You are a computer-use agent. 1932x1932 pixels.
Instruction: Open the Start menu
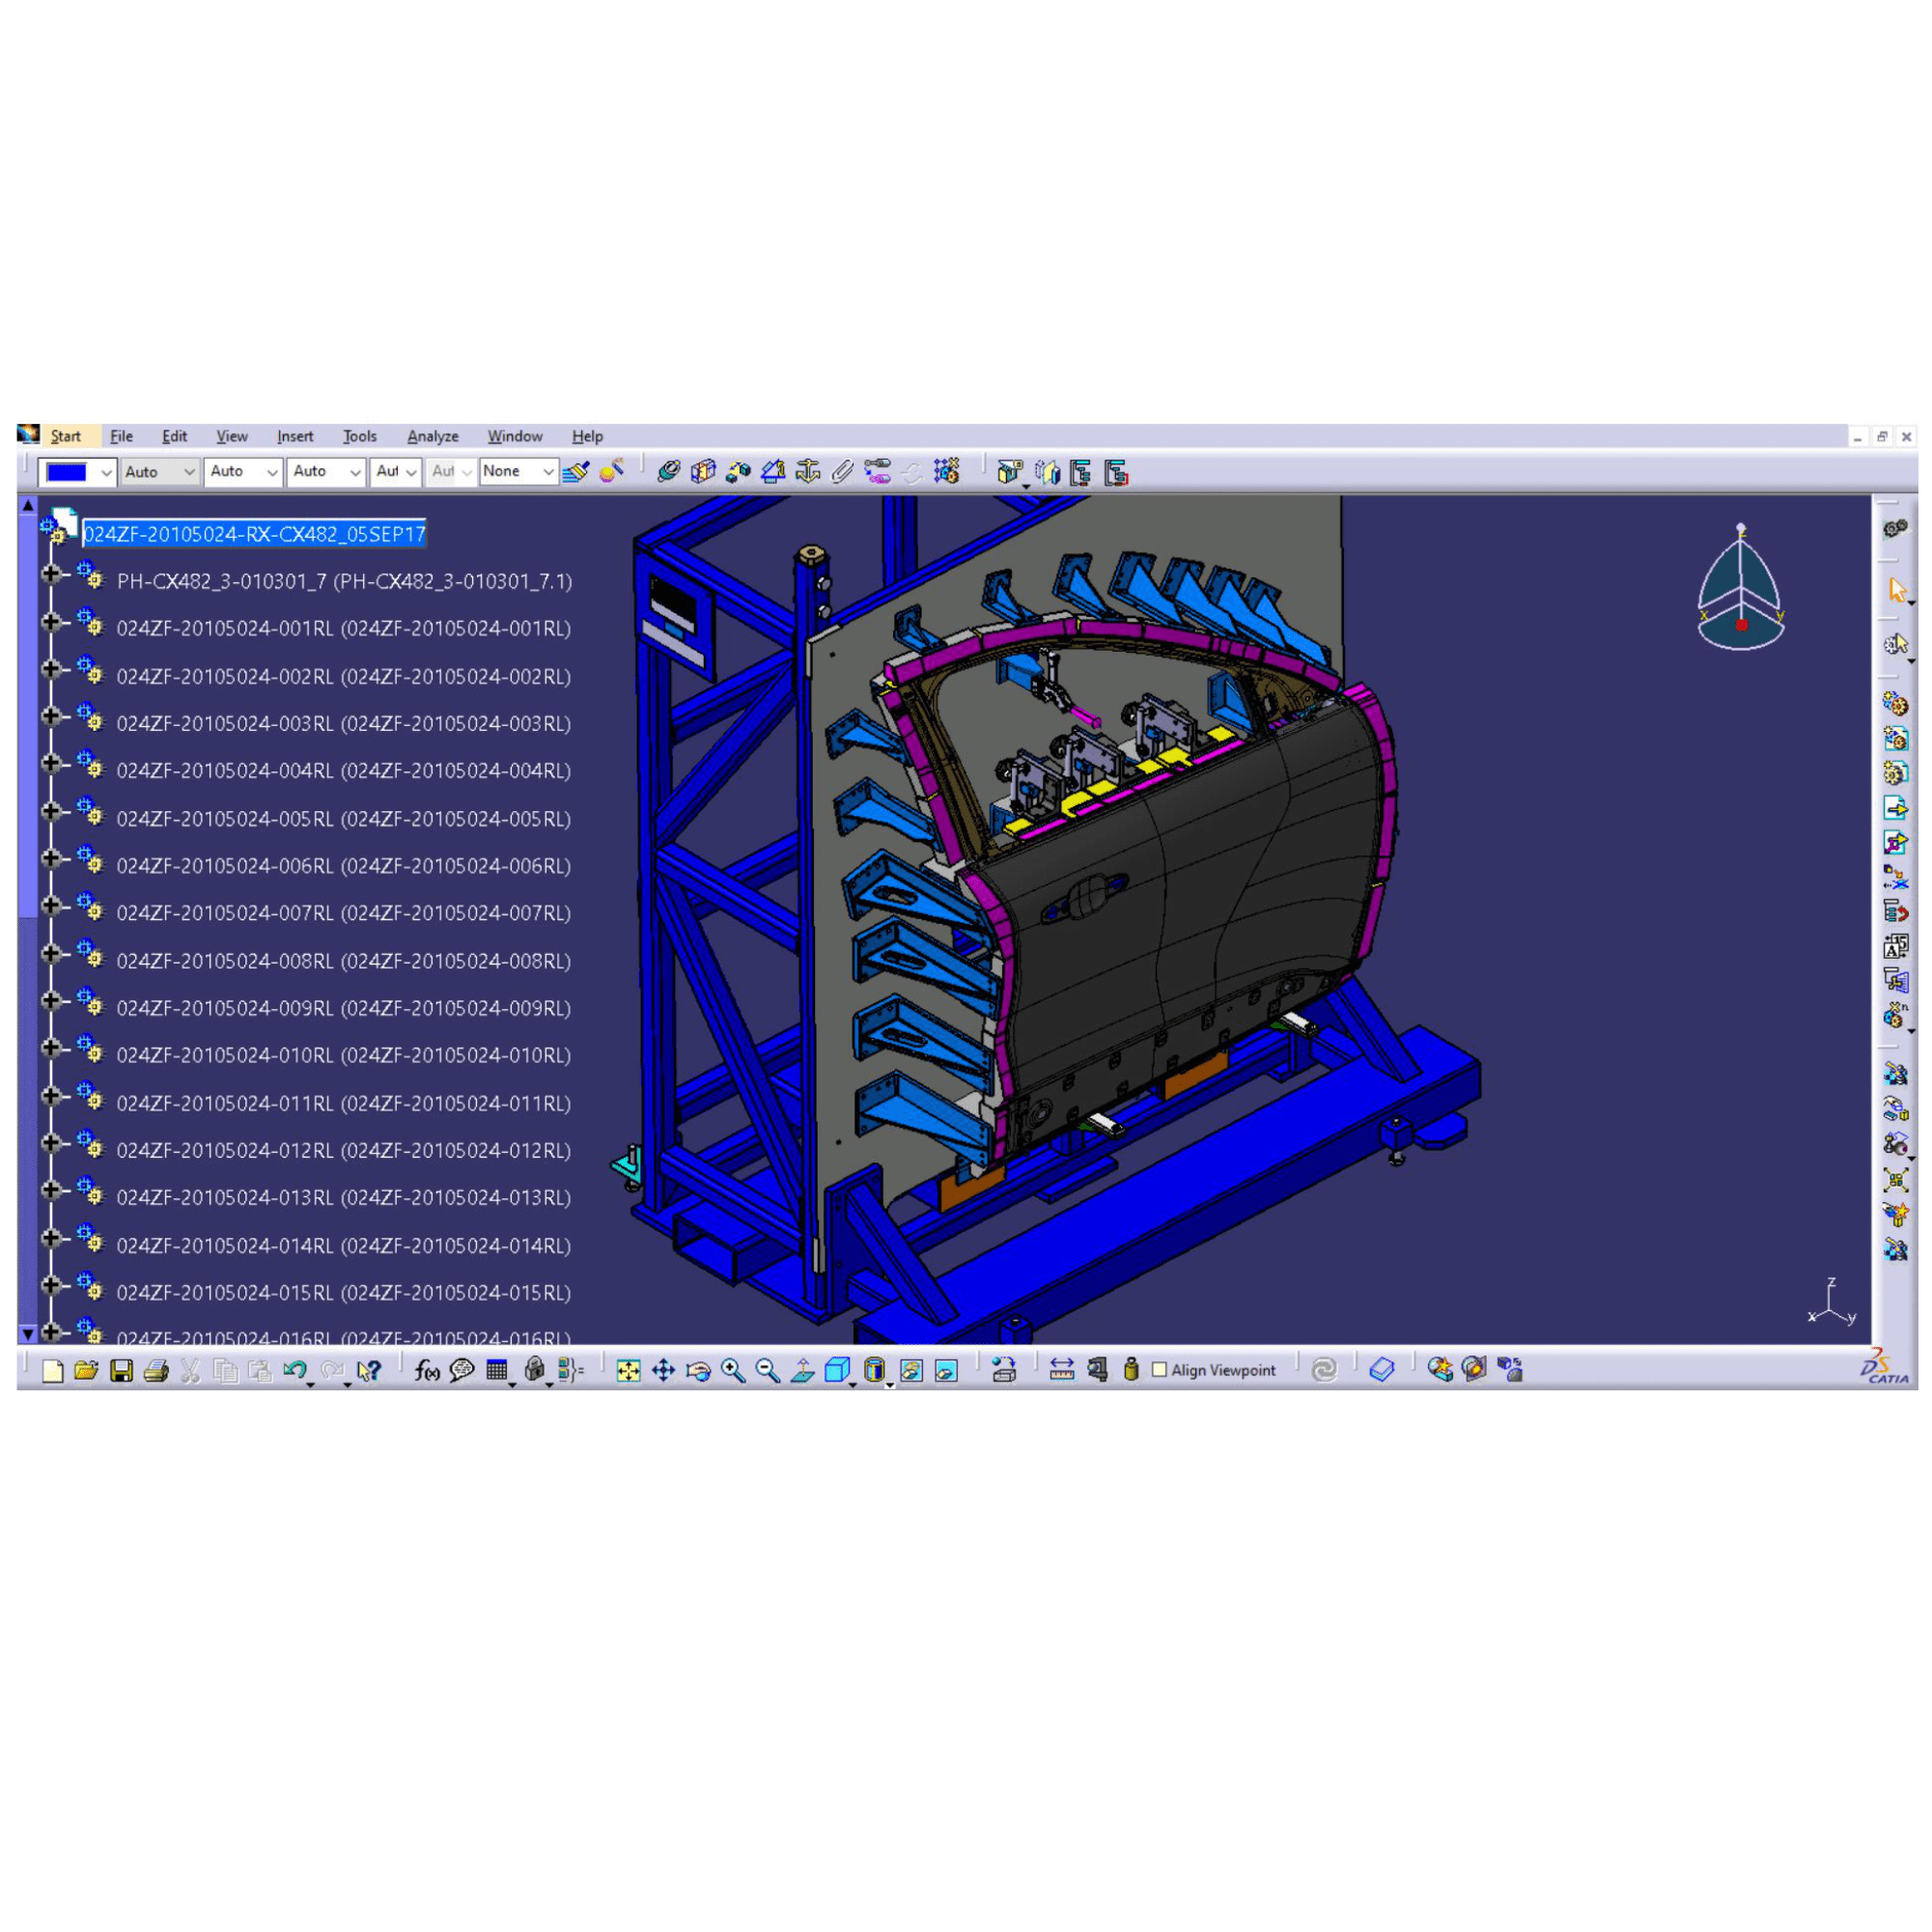pos(66,436)
